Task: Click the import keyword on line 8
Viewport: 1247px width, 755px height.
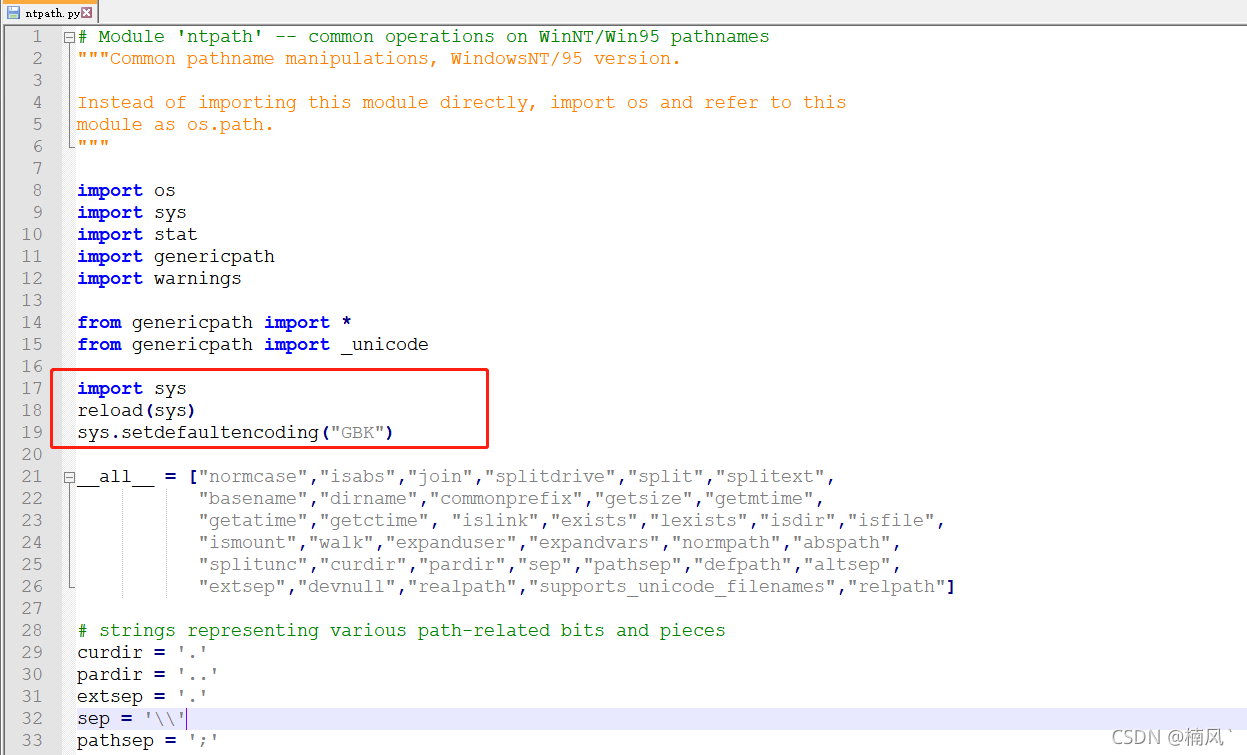Action: (110, 190)
